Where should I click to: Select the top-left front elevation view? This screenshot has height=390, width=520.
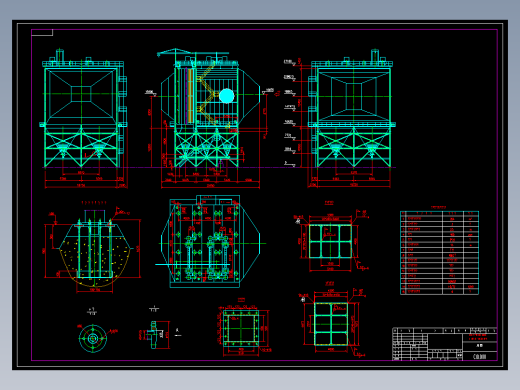(83, 118)
